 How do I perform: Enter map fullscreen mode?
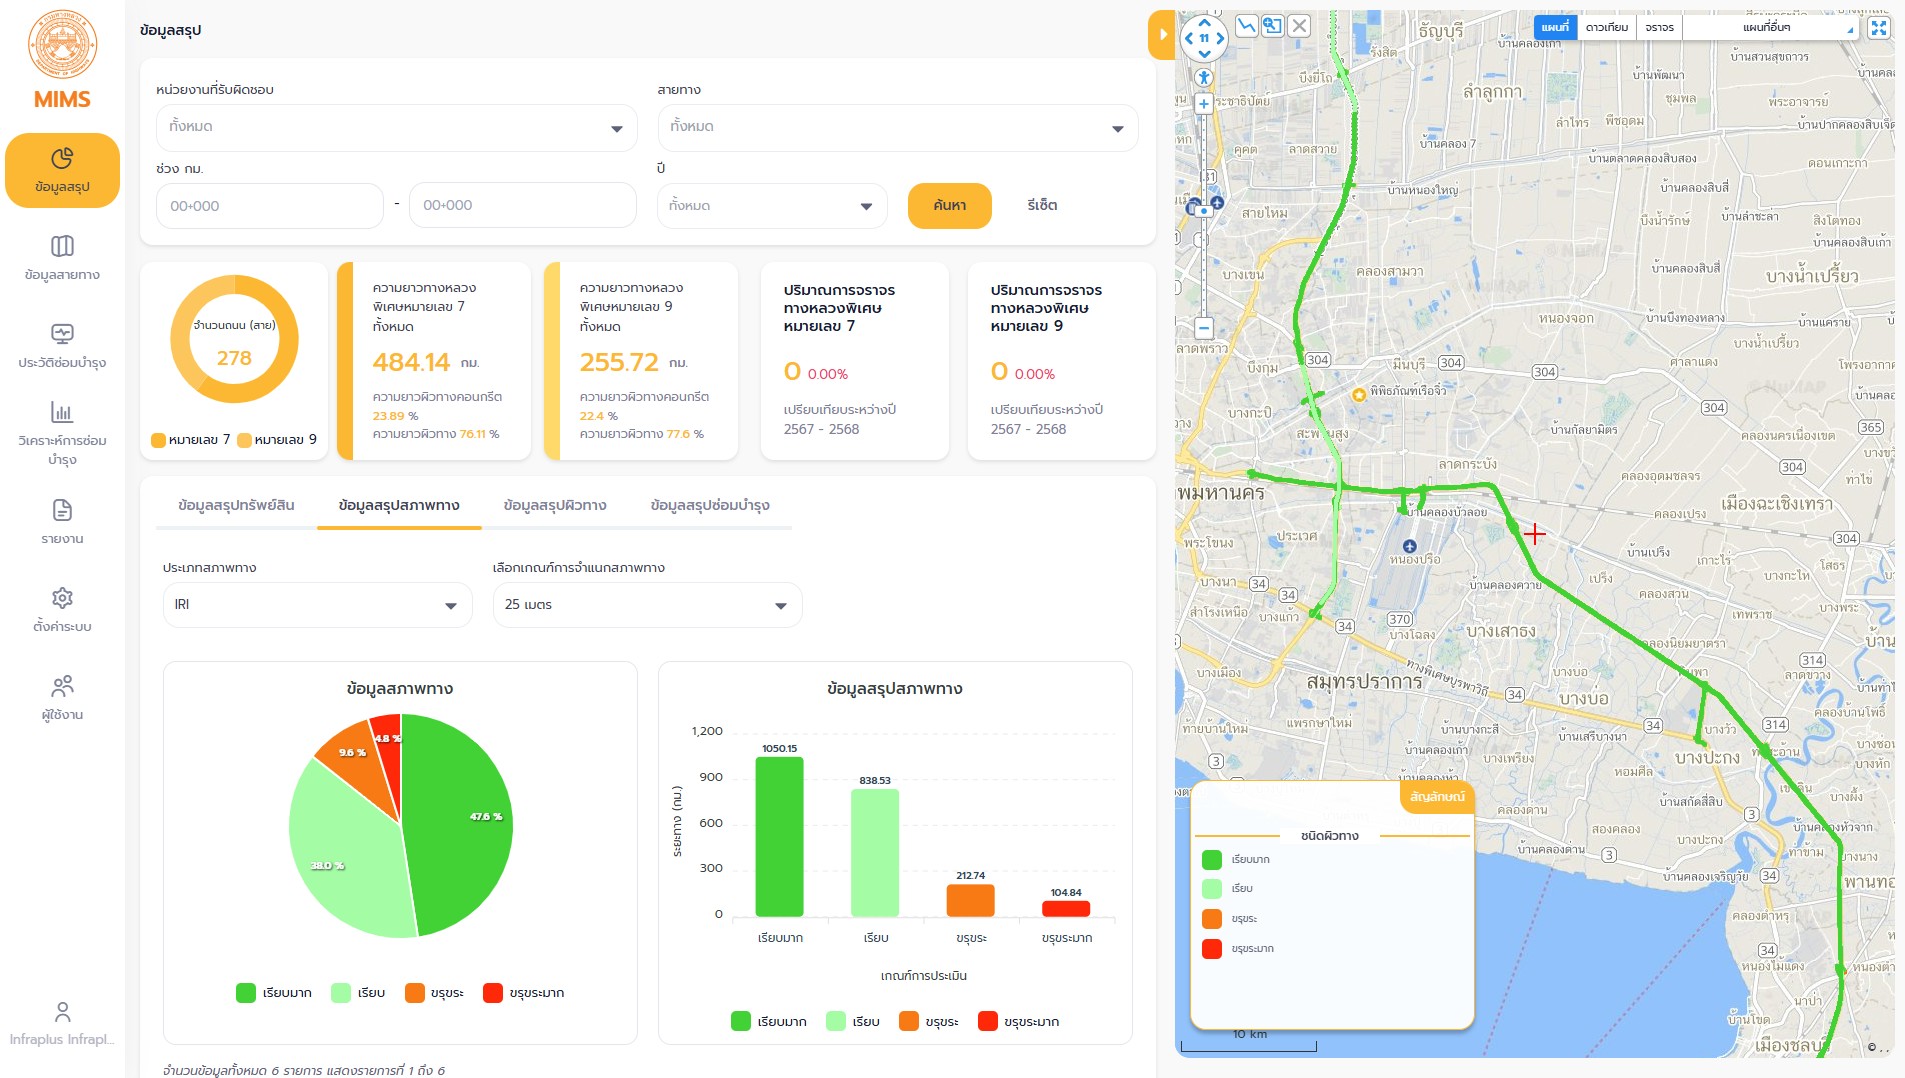pos(1879,28)
